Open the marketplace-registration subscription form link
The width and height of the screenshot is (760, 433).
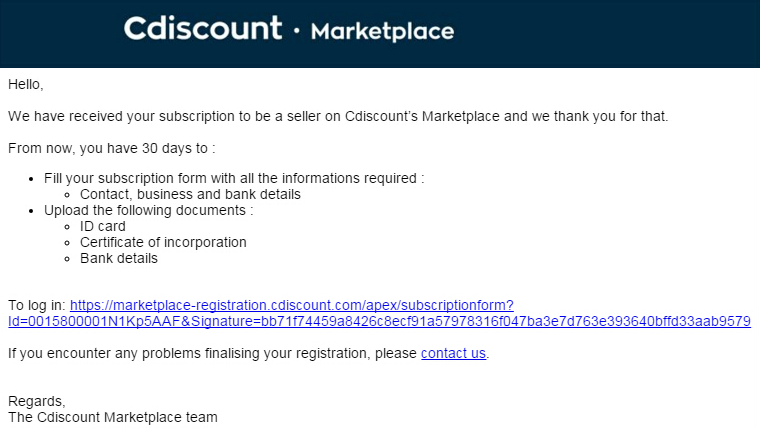(x=292, y=305)
